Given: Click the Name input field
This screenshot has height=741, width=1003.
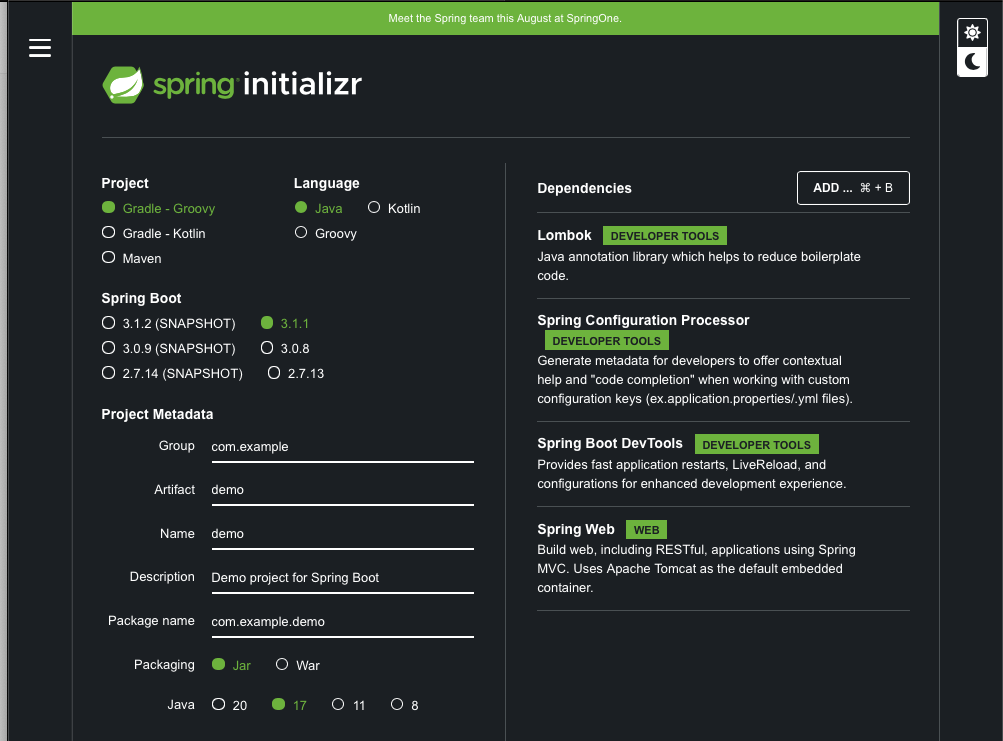Looking at the screenshot, I should (342, 534).
